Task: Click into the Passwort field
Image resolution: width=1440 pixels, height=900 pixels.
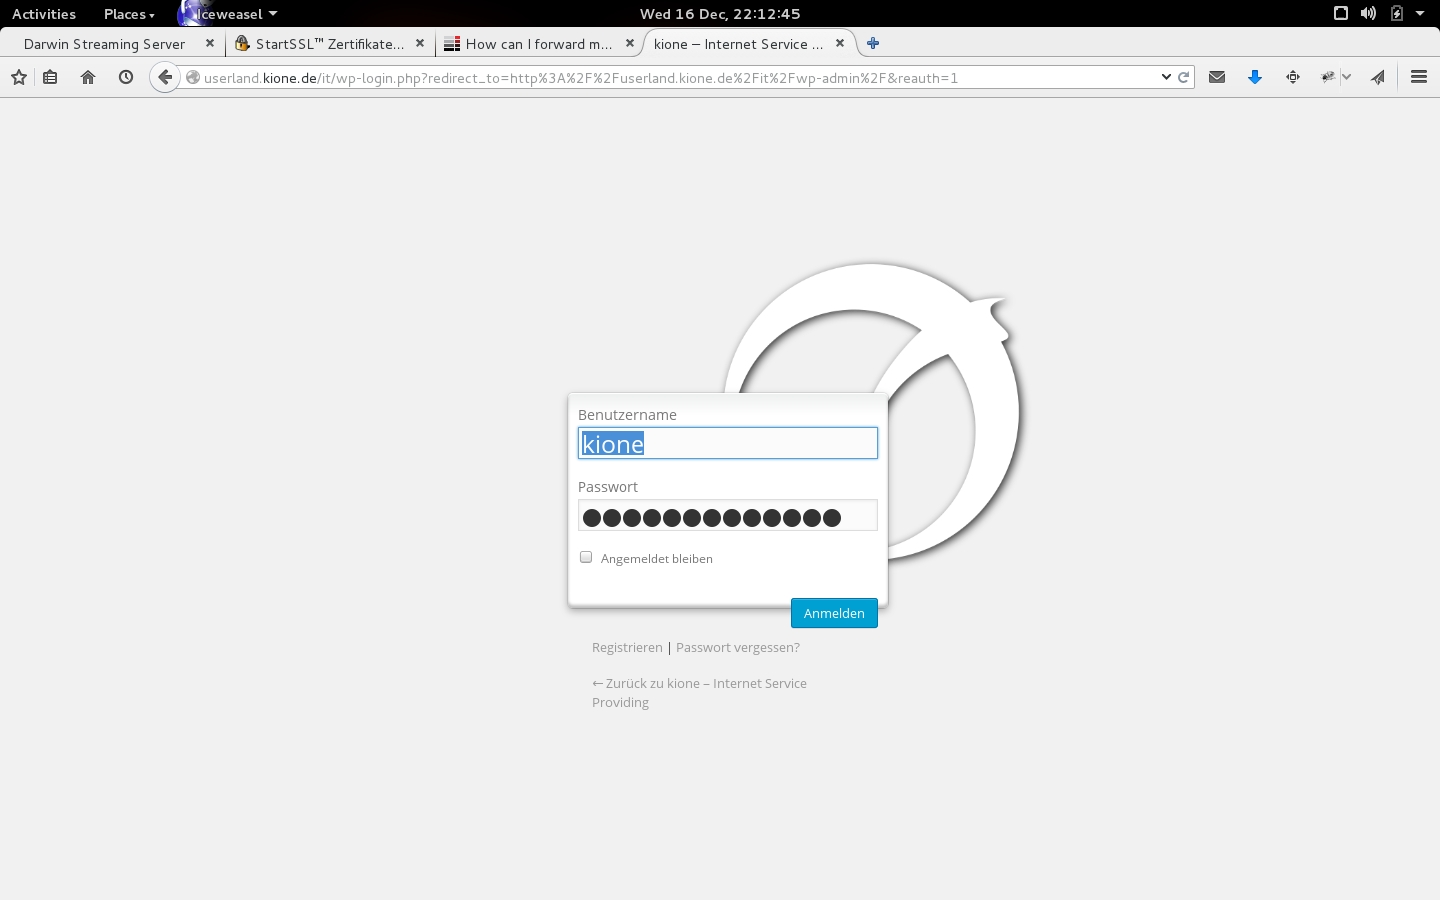Action: pyautogui.click(x=727, y=516)
